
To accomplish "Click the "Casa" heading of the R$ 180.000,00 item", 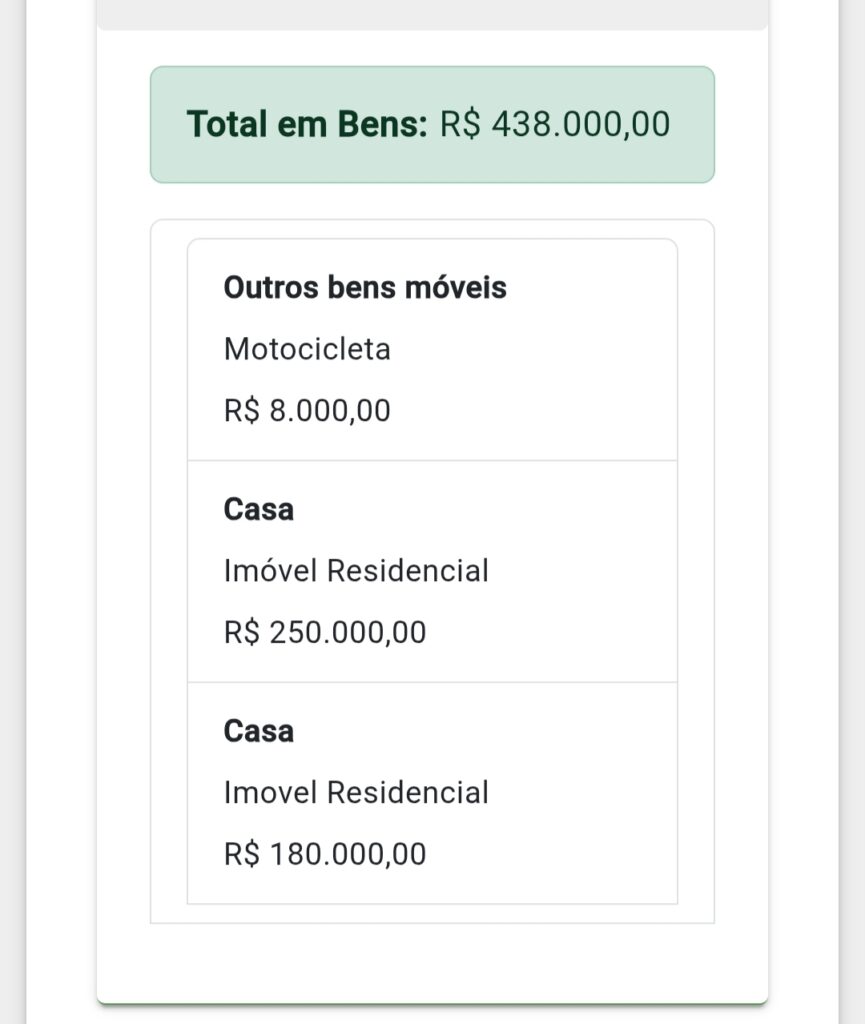I will (259, 732).
